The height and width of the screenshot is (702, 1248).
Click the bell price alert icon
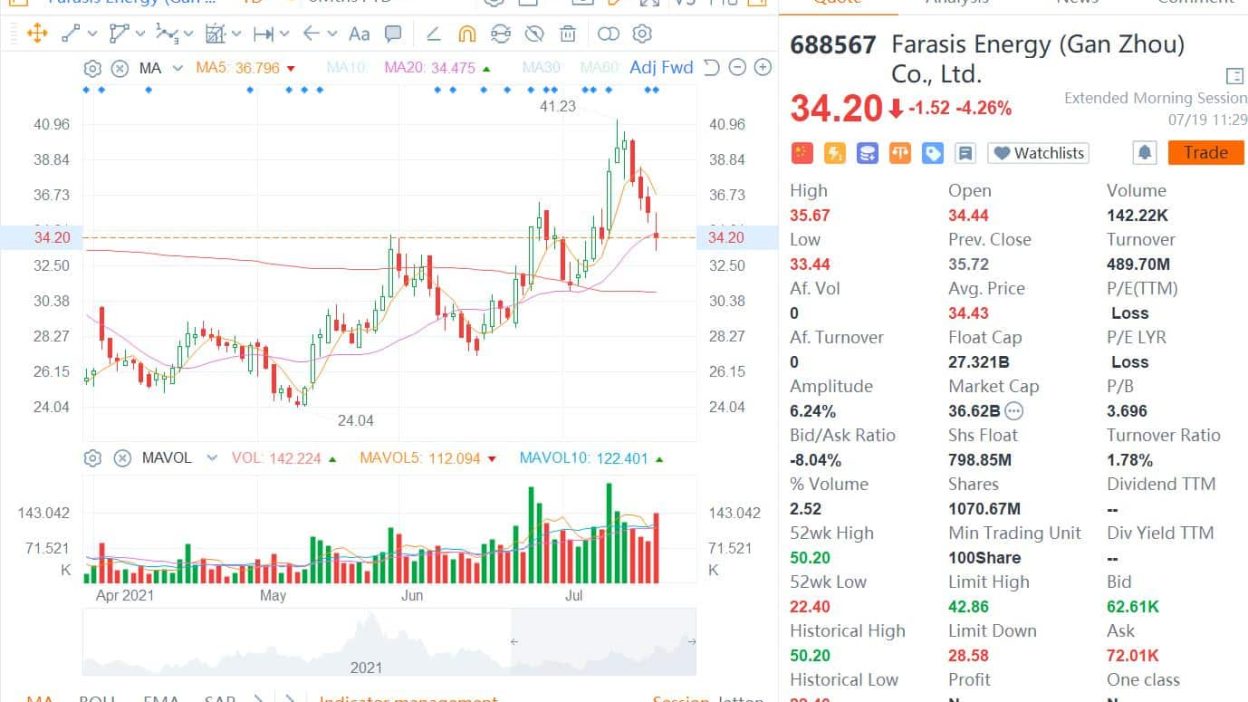coord(1145,153)
